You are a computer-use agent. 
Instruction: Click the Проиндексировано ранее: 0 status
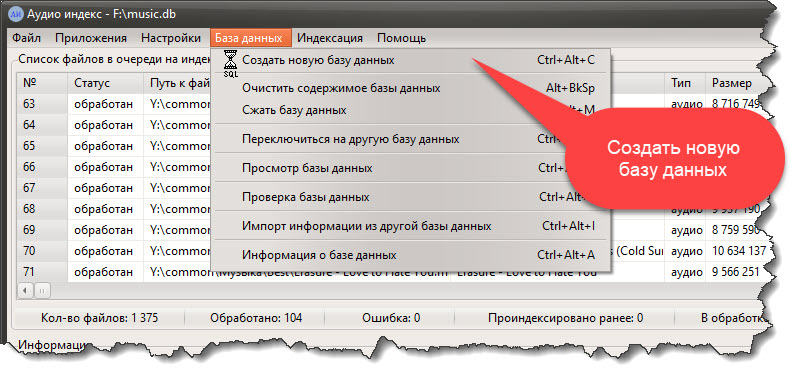(x=565, y=318)
